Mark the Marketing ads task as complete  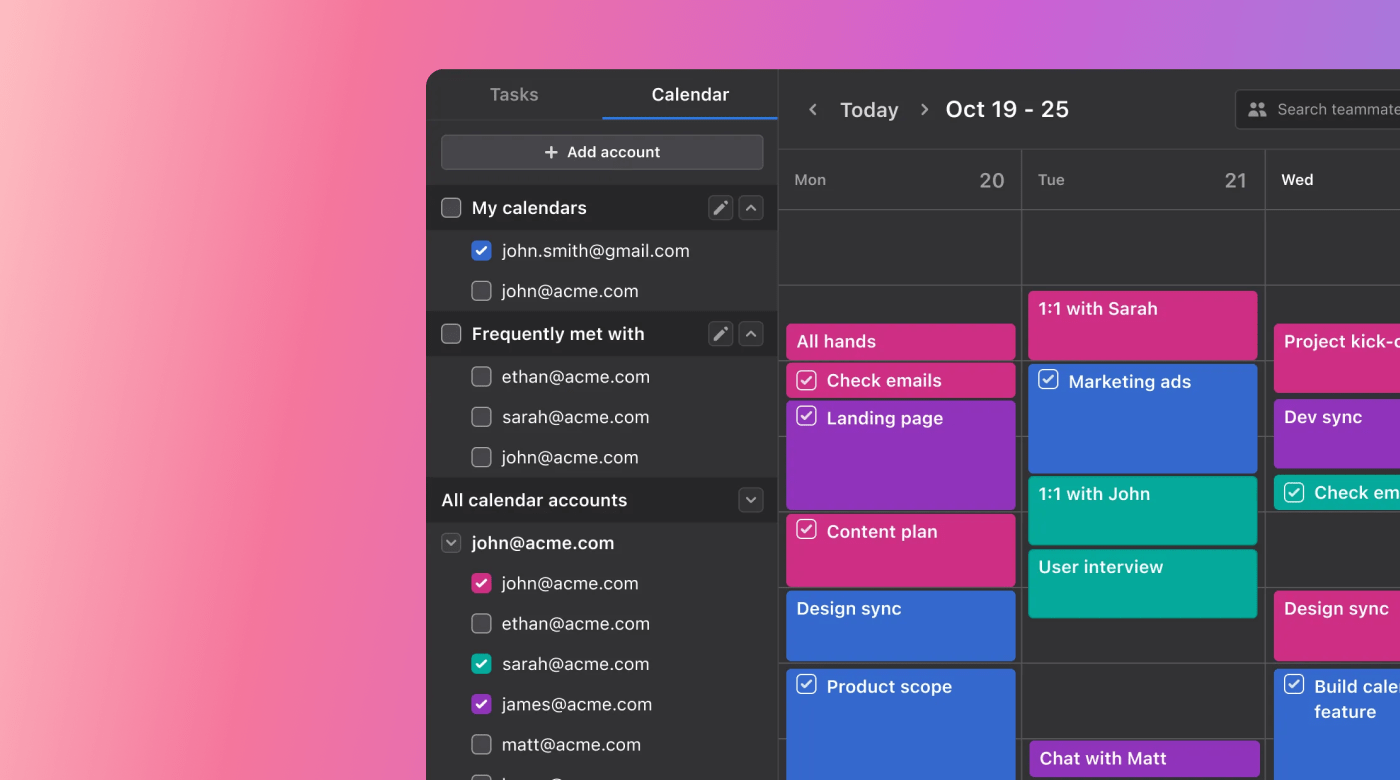[x=1048, y=380]
